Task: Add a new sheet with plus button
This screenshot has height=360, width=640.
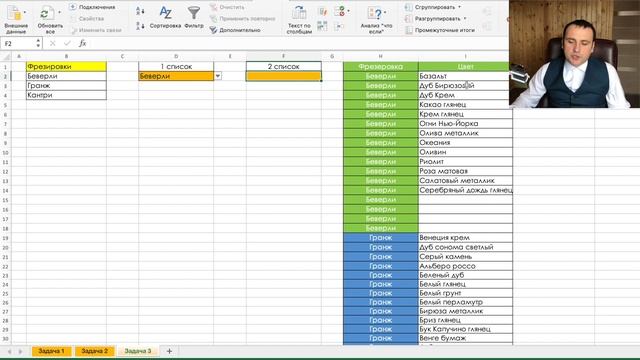Action: point(169,351)
